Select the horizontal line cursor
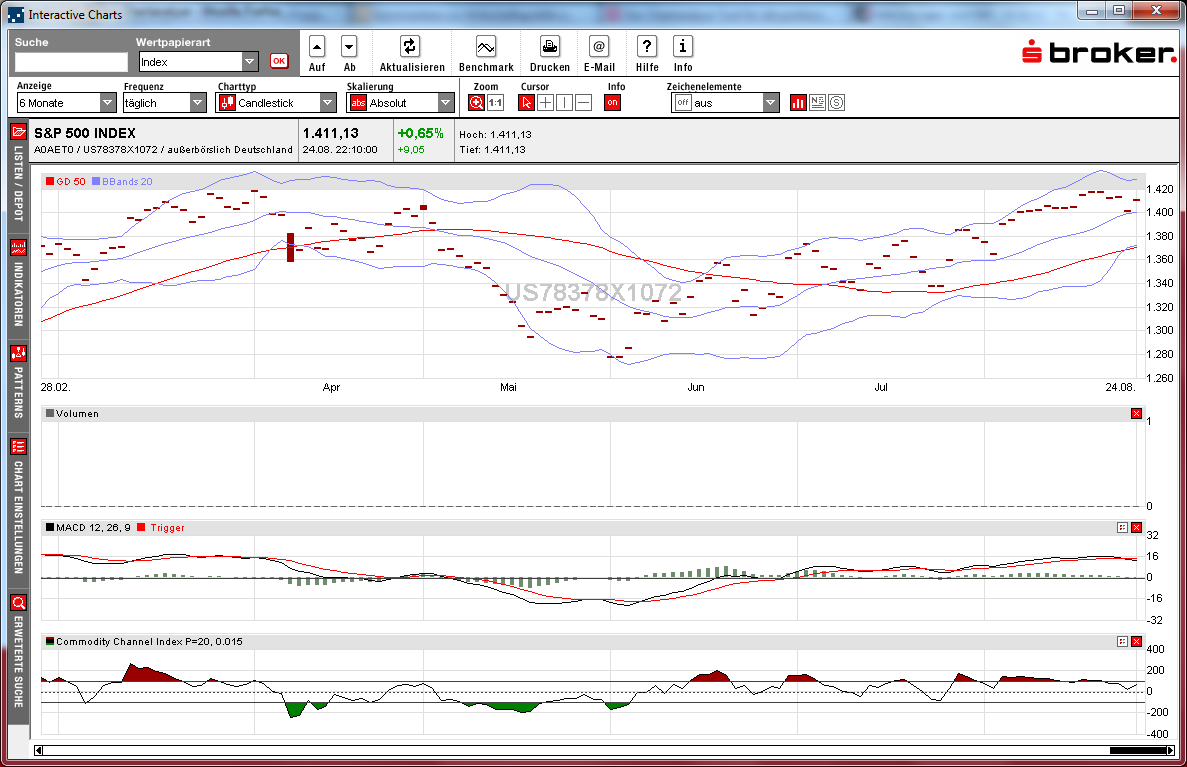Image resolution: width=1187 pixels, height=767 pixels. pos(583,103)
